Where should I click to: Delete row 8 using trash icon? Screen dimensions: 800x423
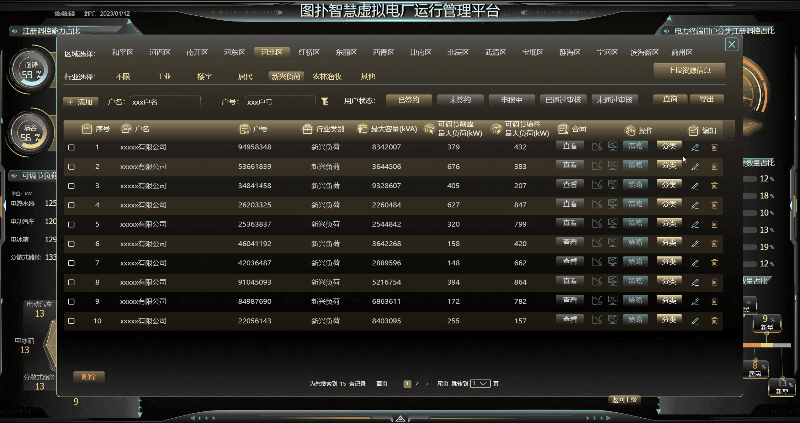tap(714, 282)
